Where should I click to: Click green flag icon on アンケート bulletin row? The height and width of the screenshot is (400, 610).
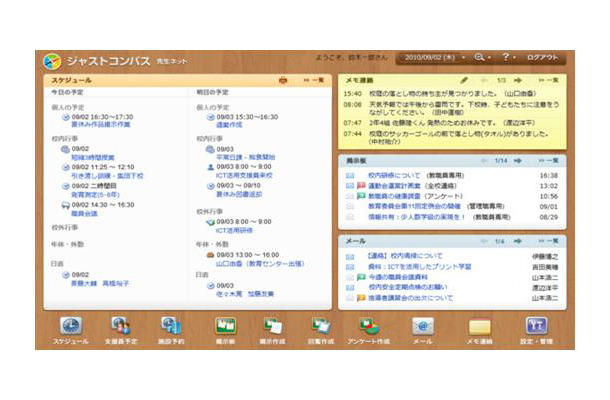tap(361, 196)
